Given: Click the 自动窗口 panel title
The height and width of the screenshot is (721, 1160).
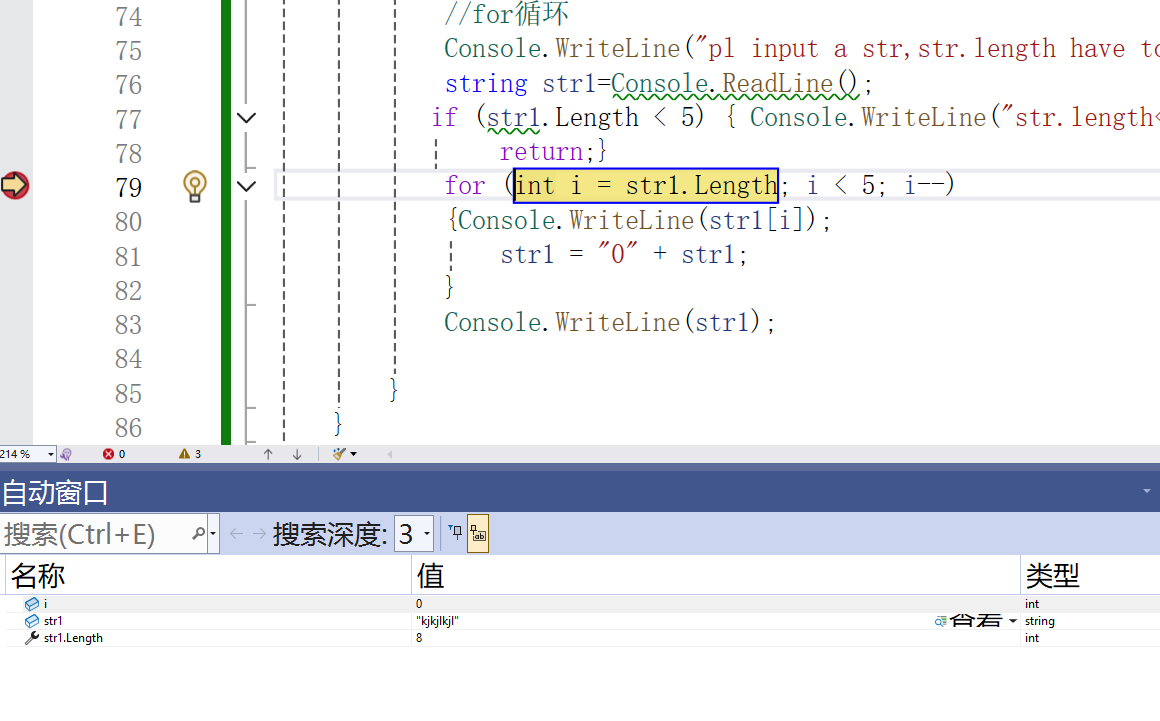Looking at the screenshot, I should pyautogui.click(x=55, y=492).
